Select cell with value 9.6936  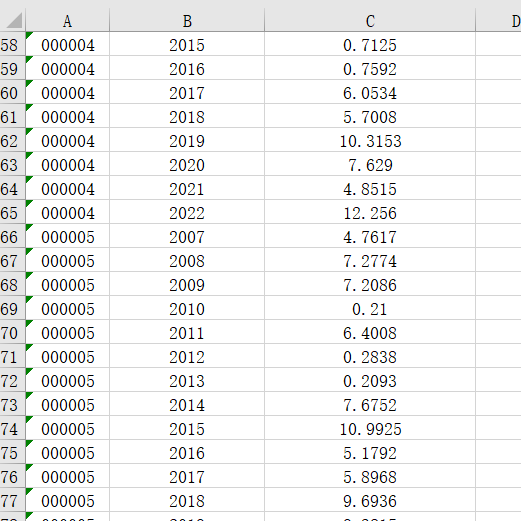click(370, 501)
